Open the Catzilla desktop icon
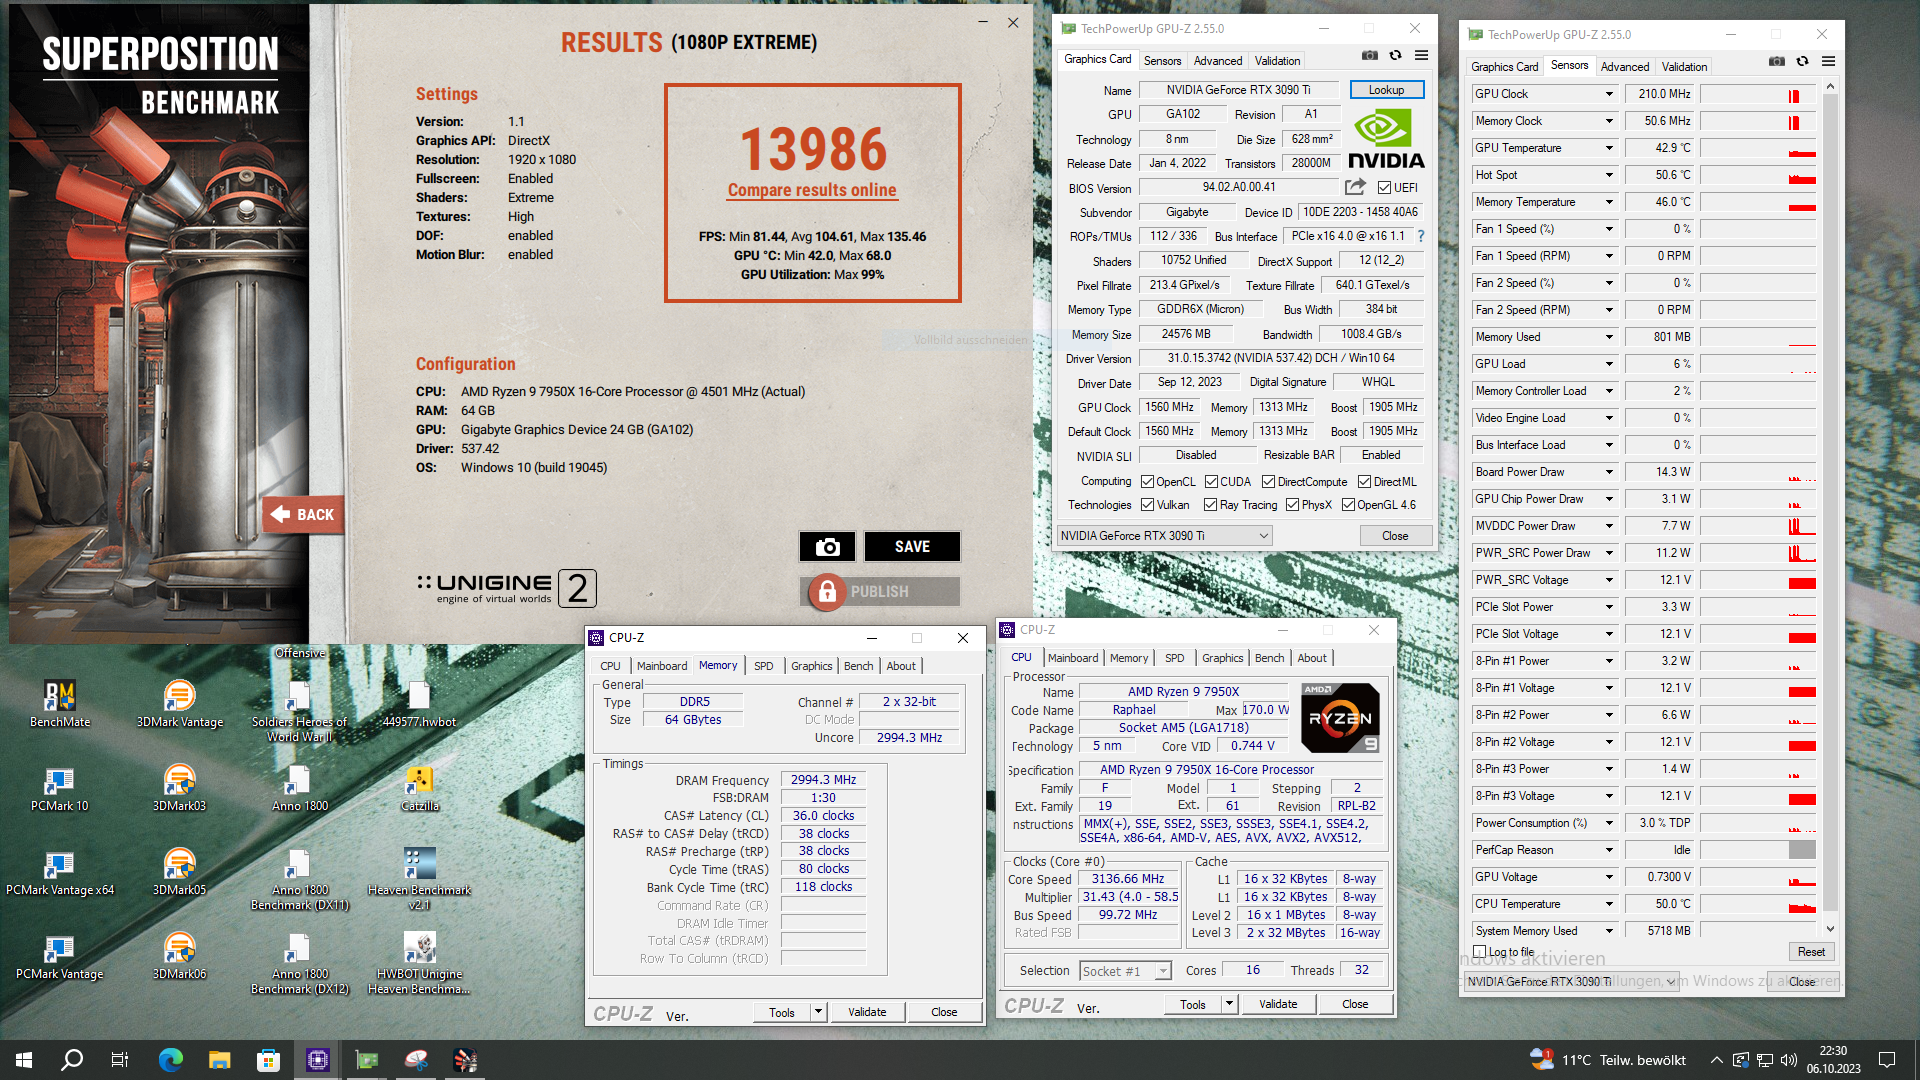This screenshot has height=1080, width=1920. coord(420,788)
